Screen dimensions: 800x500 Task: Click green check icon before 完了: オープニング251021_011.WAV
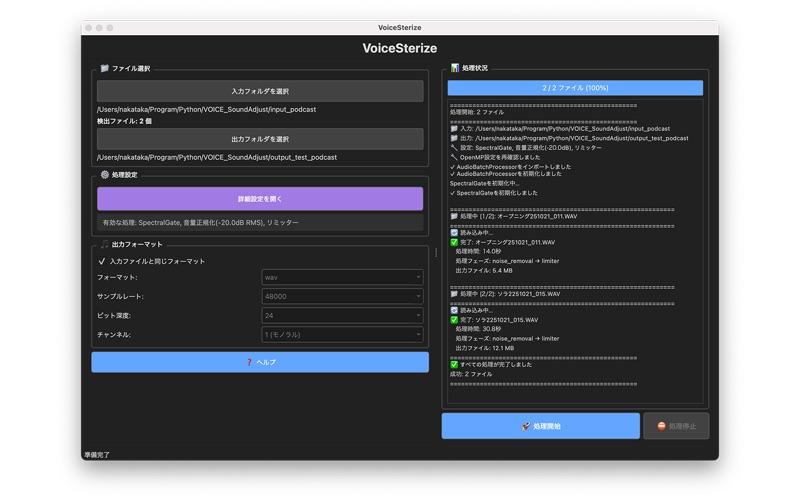(x=454, y=242)
